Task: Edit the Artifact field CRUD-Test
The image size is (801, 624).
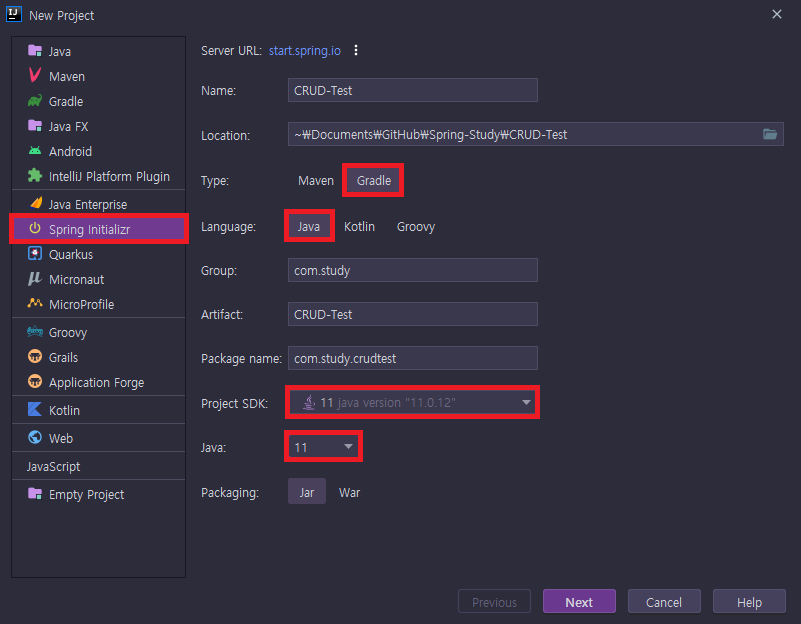Action: (x=413, y=314)
